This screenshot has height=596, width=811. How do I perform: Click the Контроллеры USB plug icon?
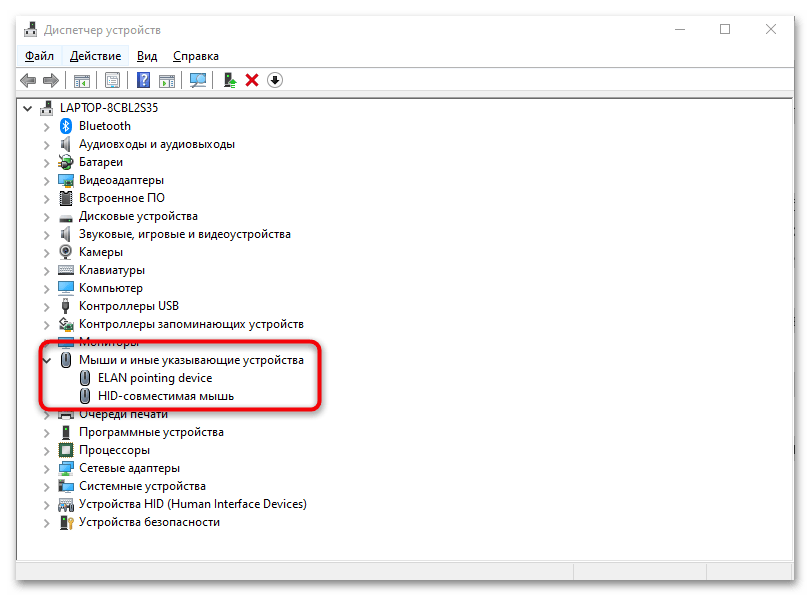tap(66, 306)
